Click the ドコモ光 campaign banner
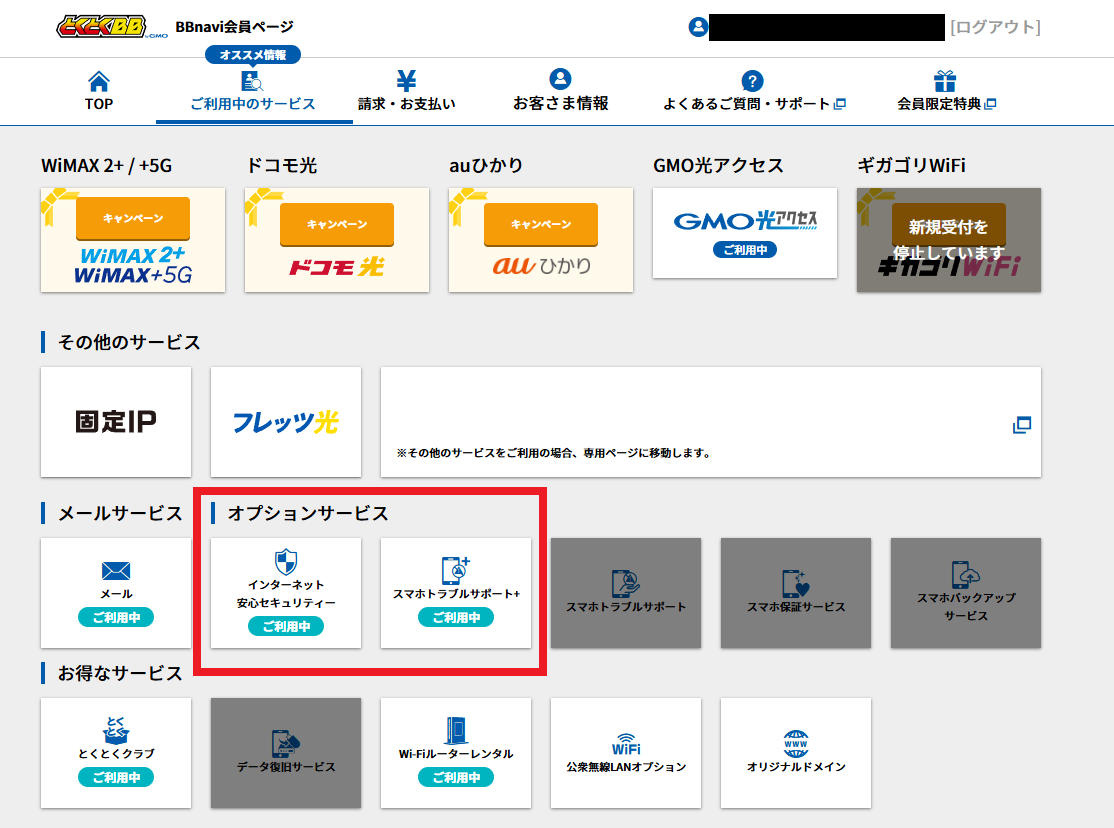The image size is (1114, 828). (x=337, y=240)
